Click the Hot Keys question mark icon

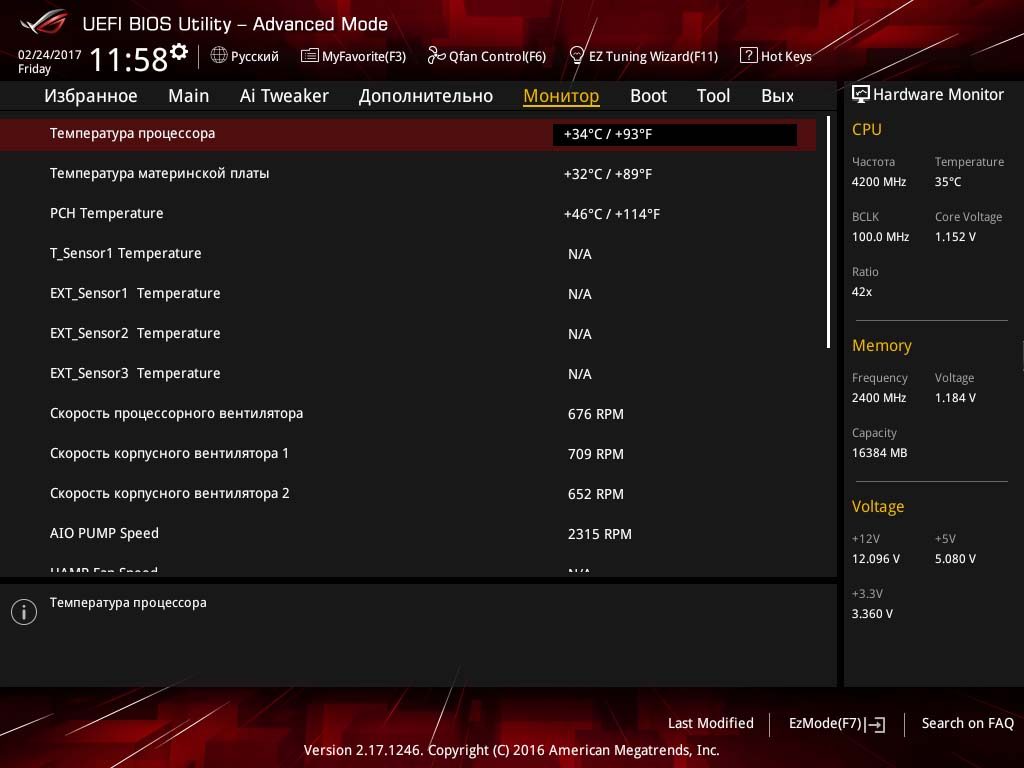point(748,56)
